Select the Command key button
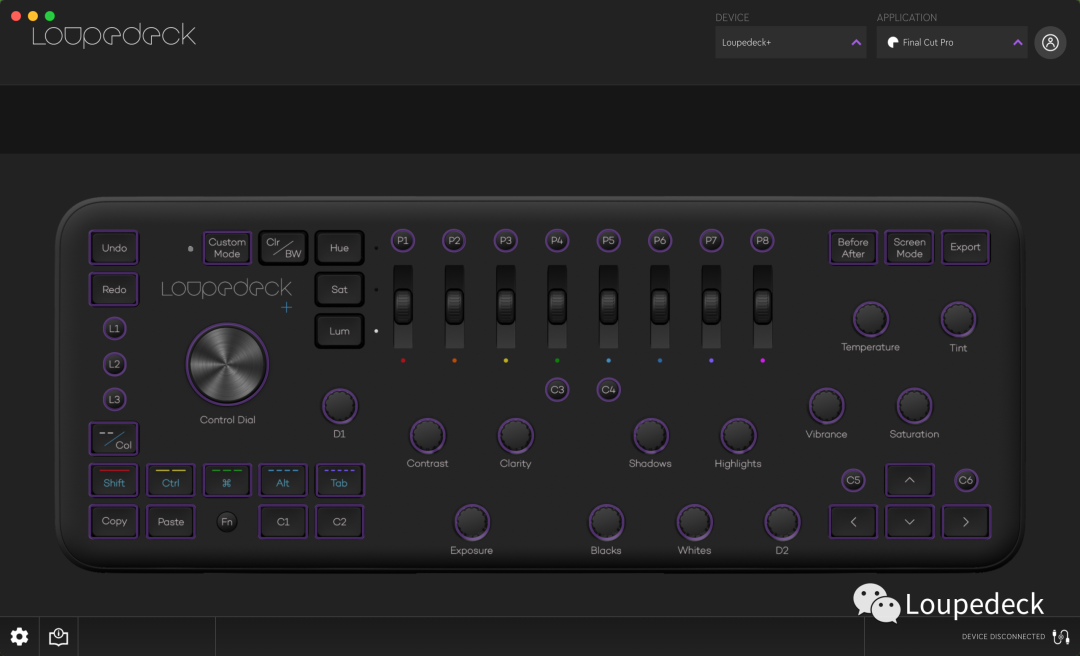The height and width of the screenshot is (656, 1080). click(x=227, y=480)
